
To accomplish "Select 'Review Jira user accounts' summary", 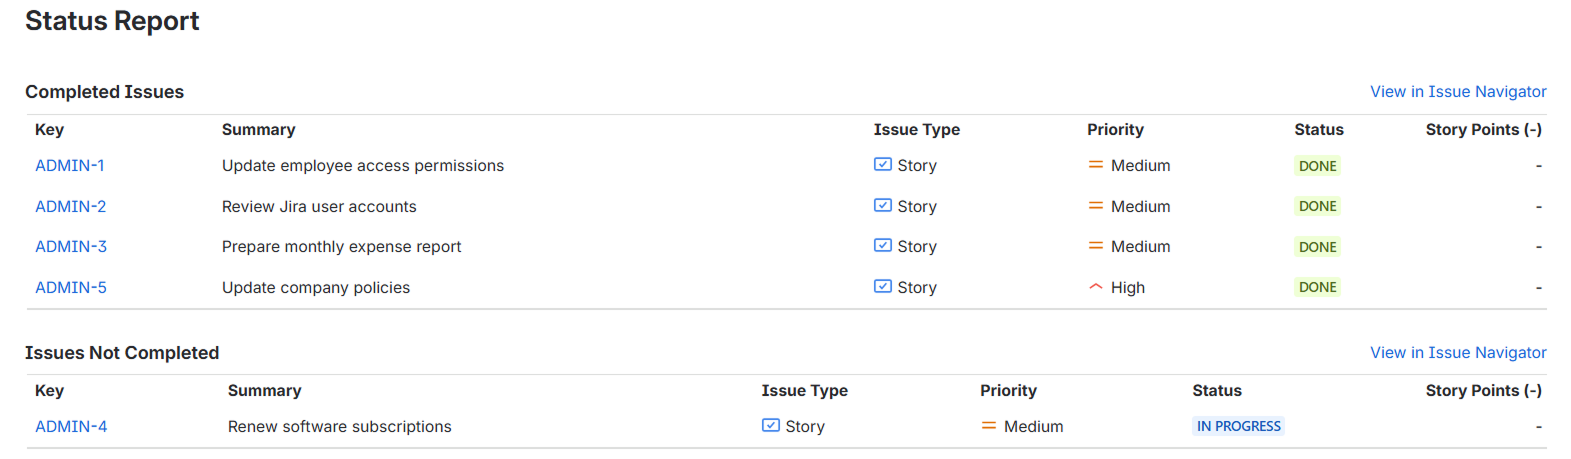I will (x=319, y=207).
